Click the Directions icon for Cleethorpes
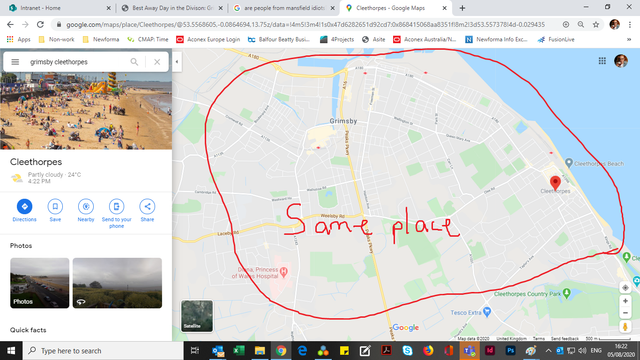The image size is (640, 360). tap(24, 207)
